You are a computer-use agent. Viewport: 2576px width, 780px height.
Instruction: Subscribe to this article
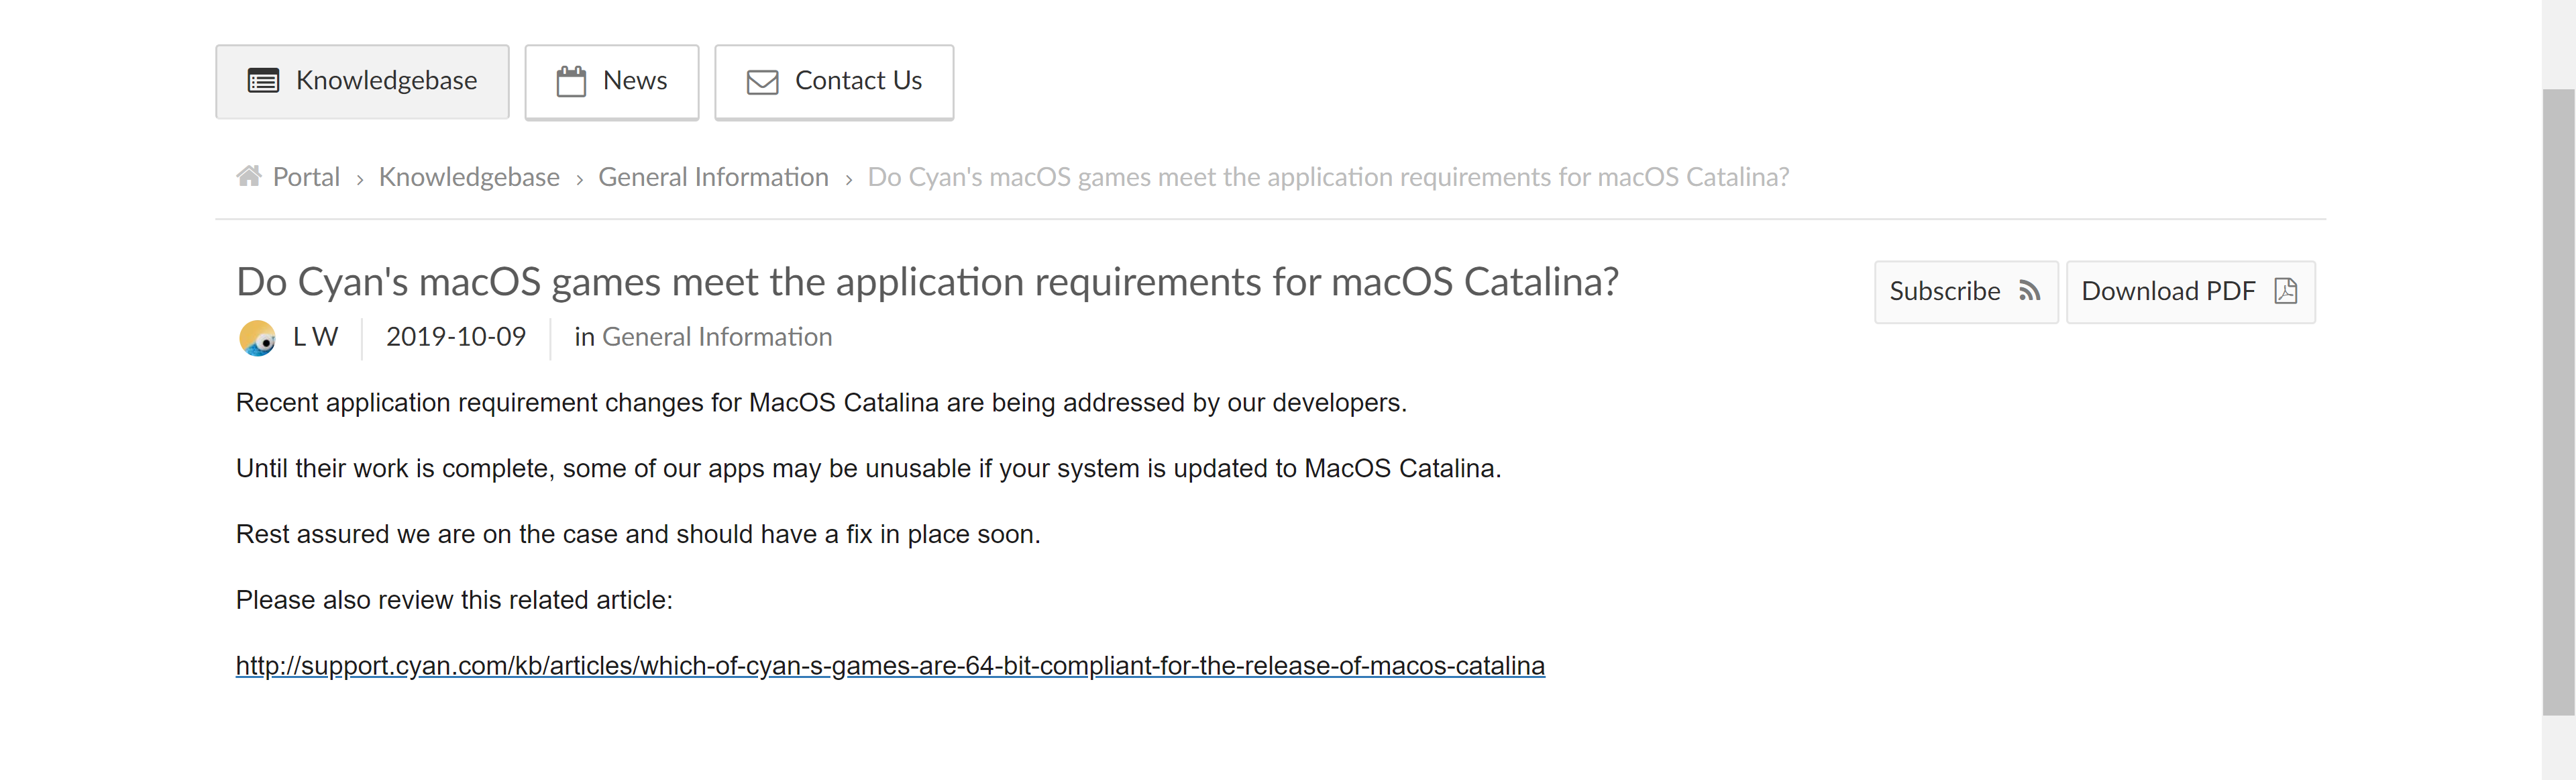tap(1965, 291)
